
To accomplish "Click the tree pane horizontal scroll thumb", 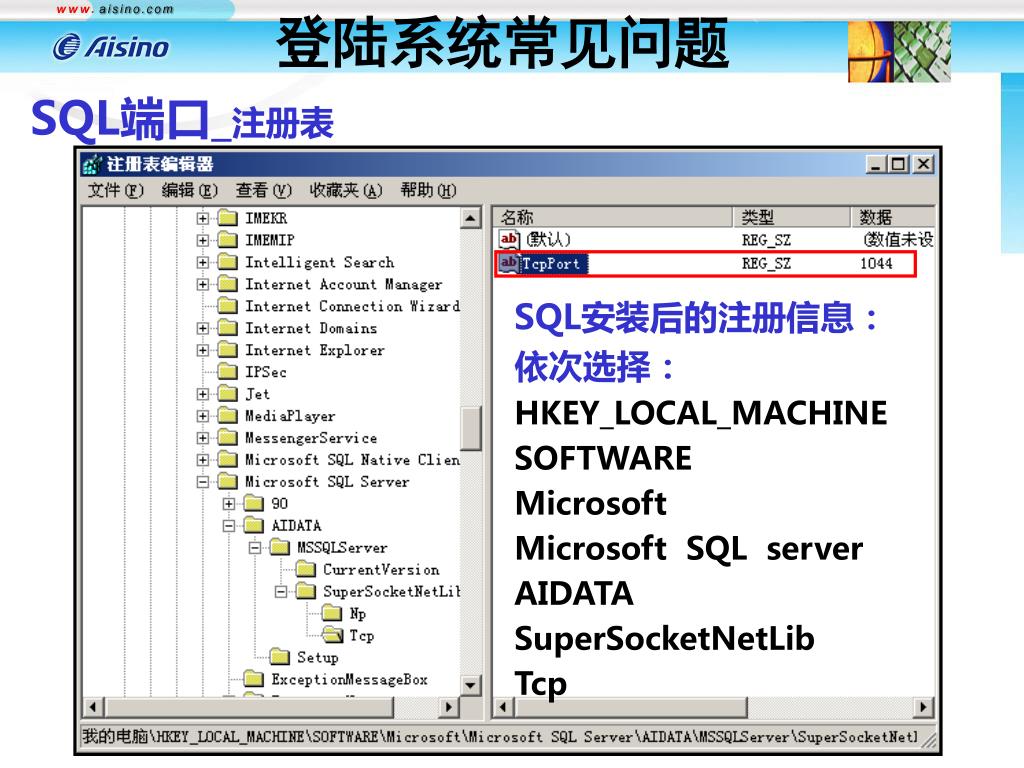I will click(250, 707).
